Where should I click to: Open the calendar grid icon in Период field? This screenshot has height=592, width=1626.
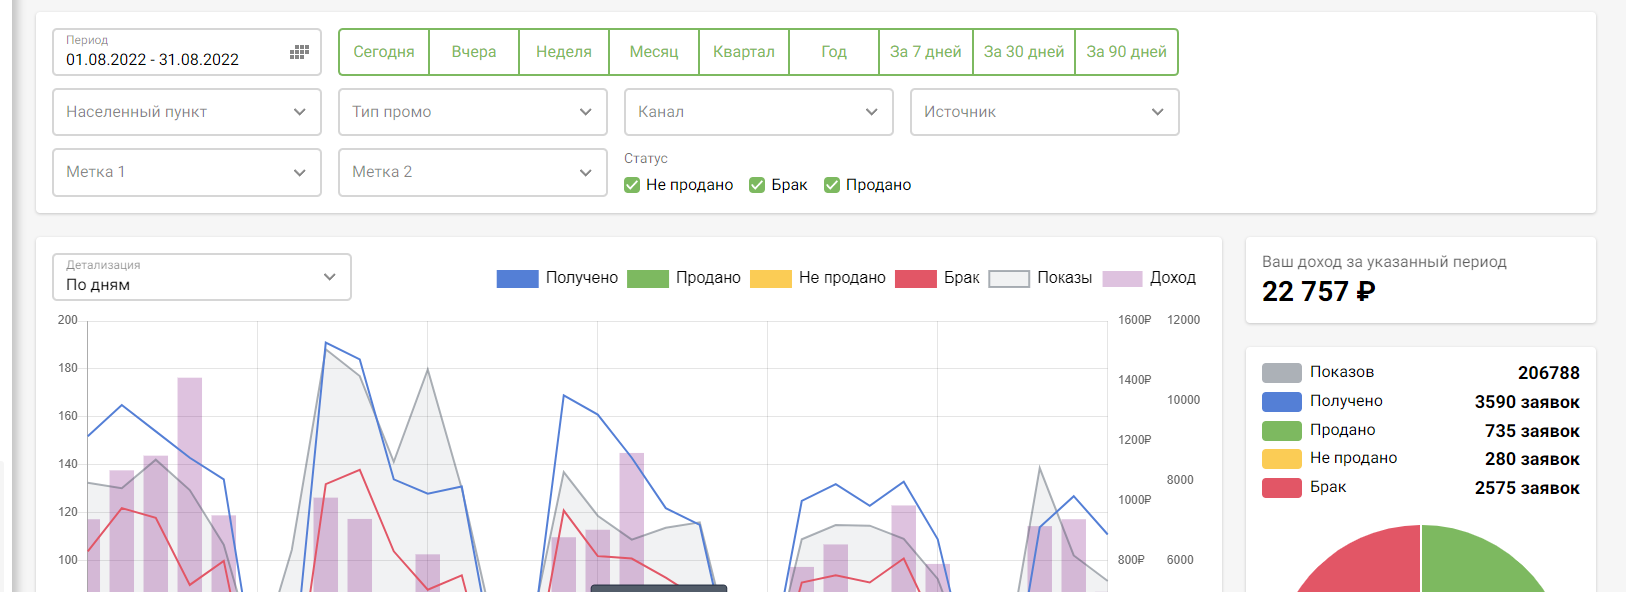coord(299,52)
